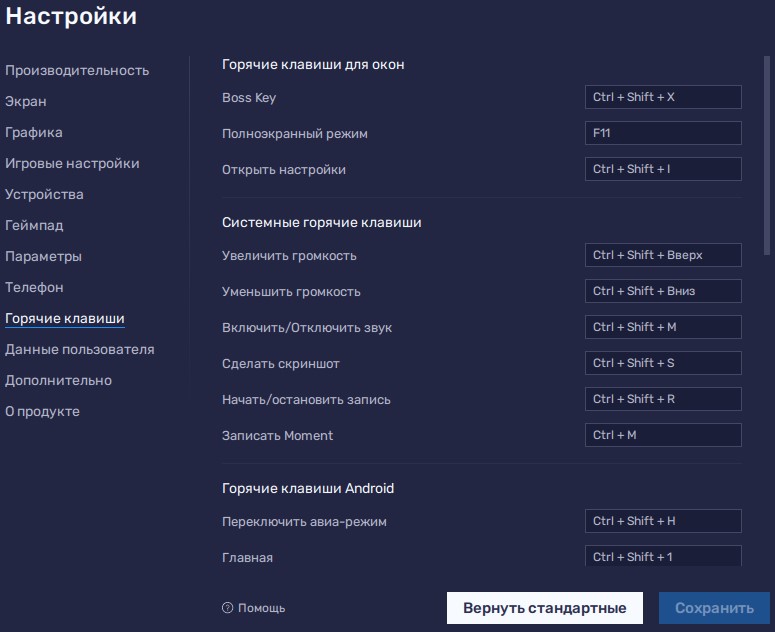Click the Главная label
This screenshot has height=632, width=775.
247,558
